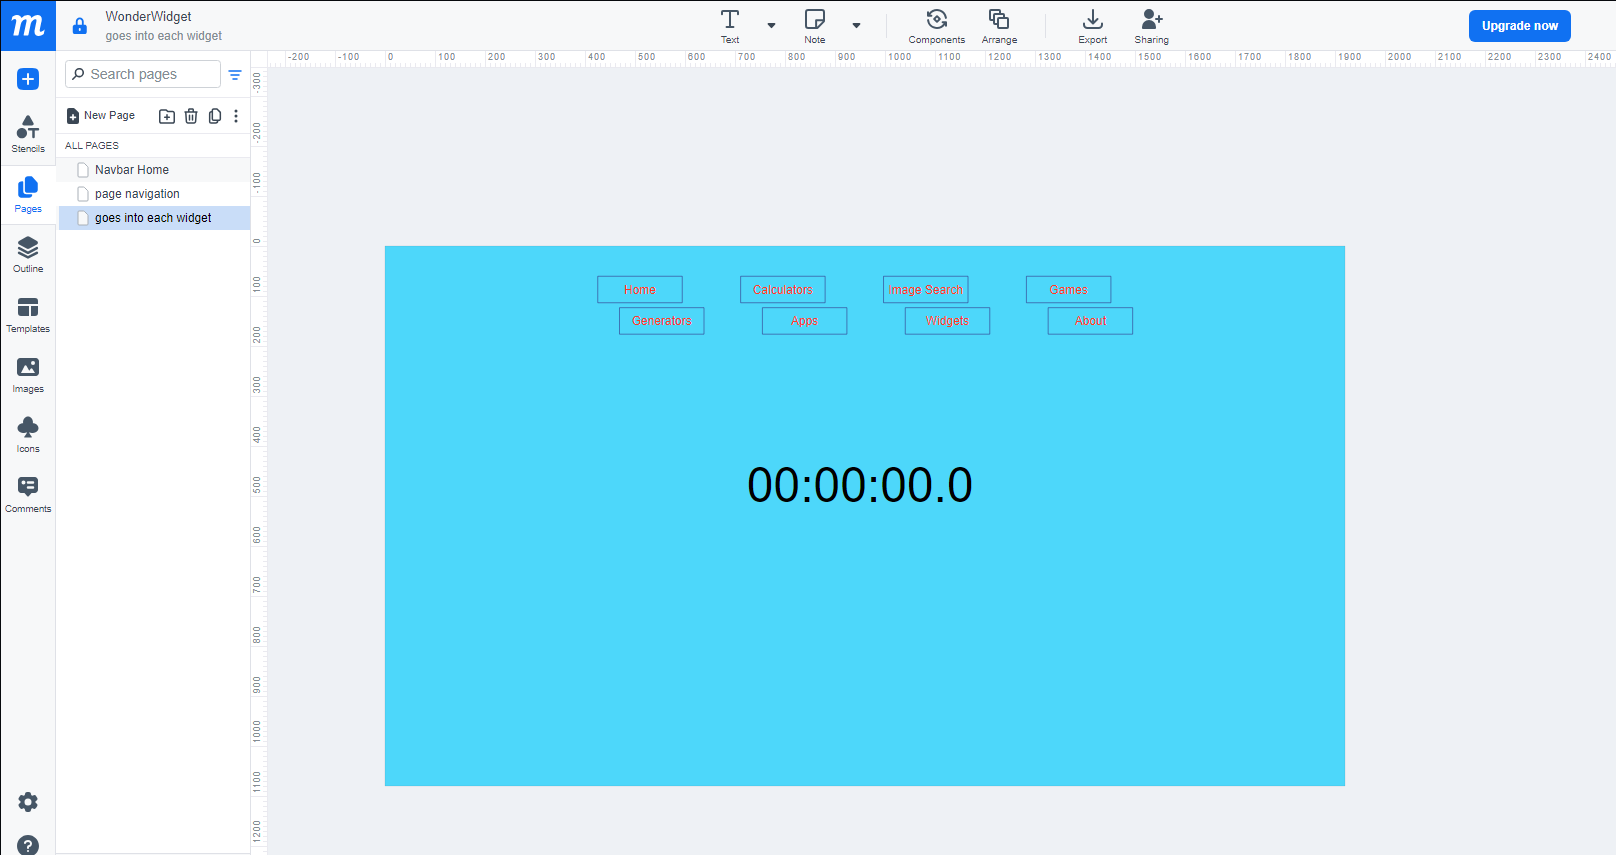Open the Comments panel
The width and height of the screenshot is (1616, 855).
tap(28, 494)
